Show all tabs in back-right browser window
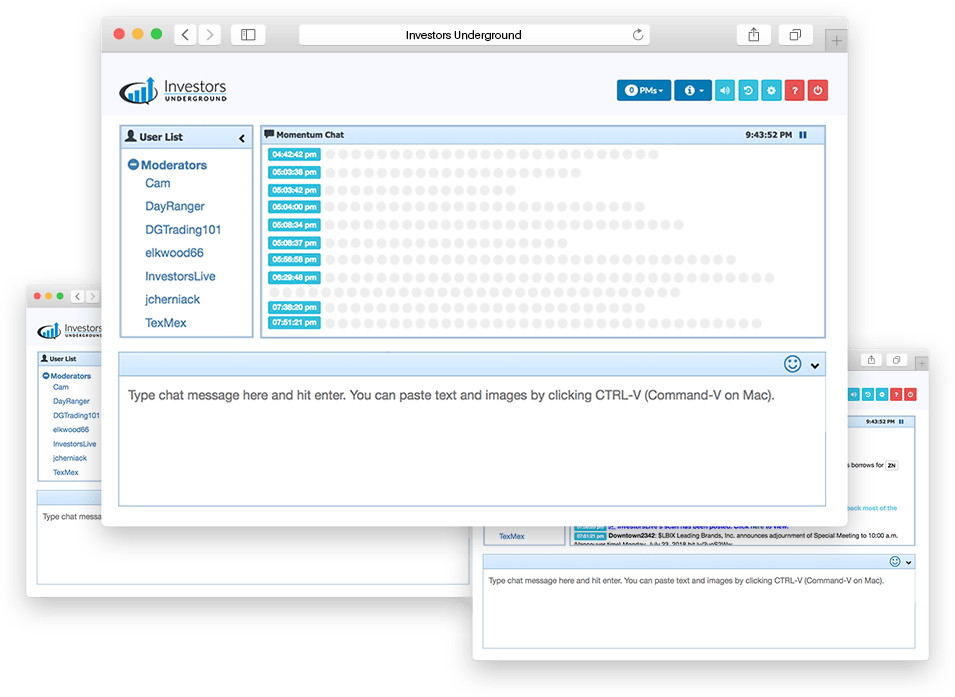The image size is (955, 697). tap(897, 360)
